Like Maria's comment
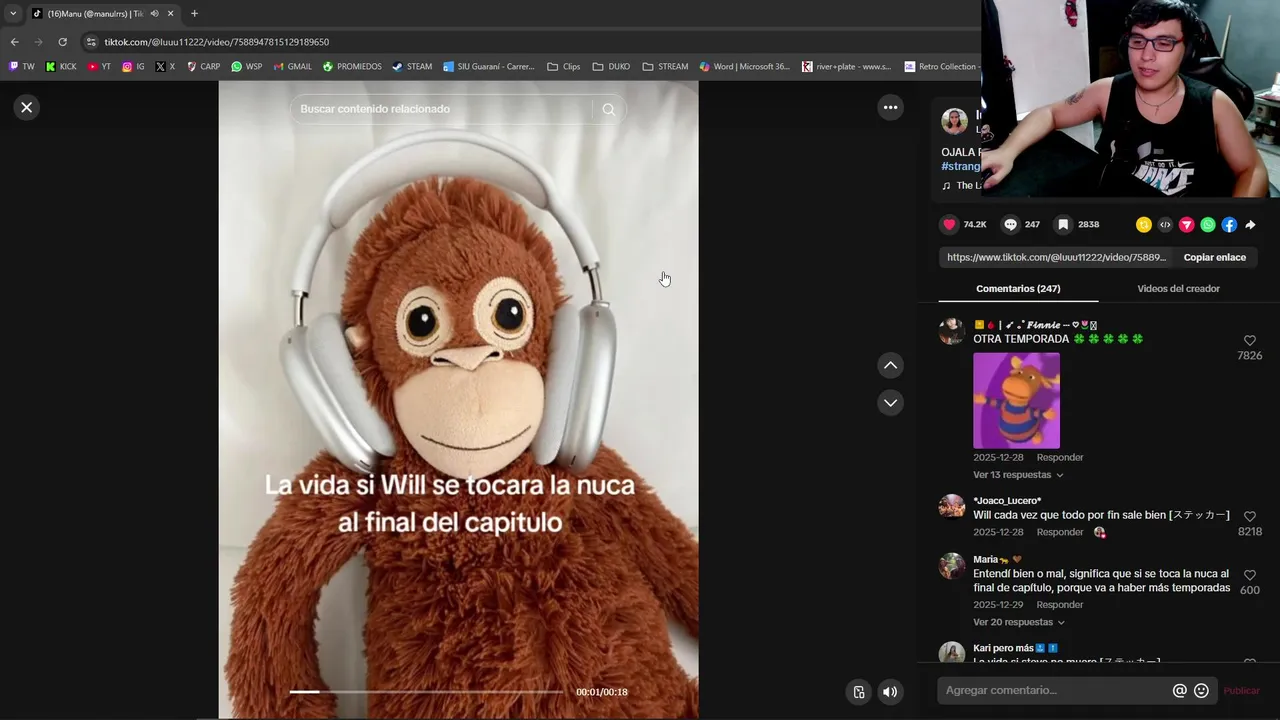 1249,575
